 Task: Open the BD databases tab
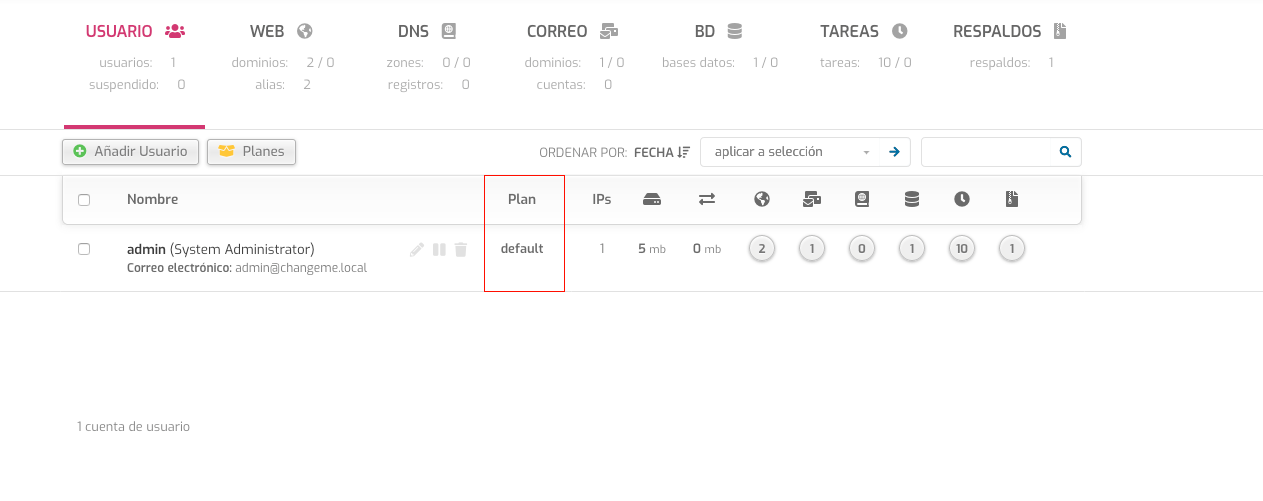[x=718, y=31]
